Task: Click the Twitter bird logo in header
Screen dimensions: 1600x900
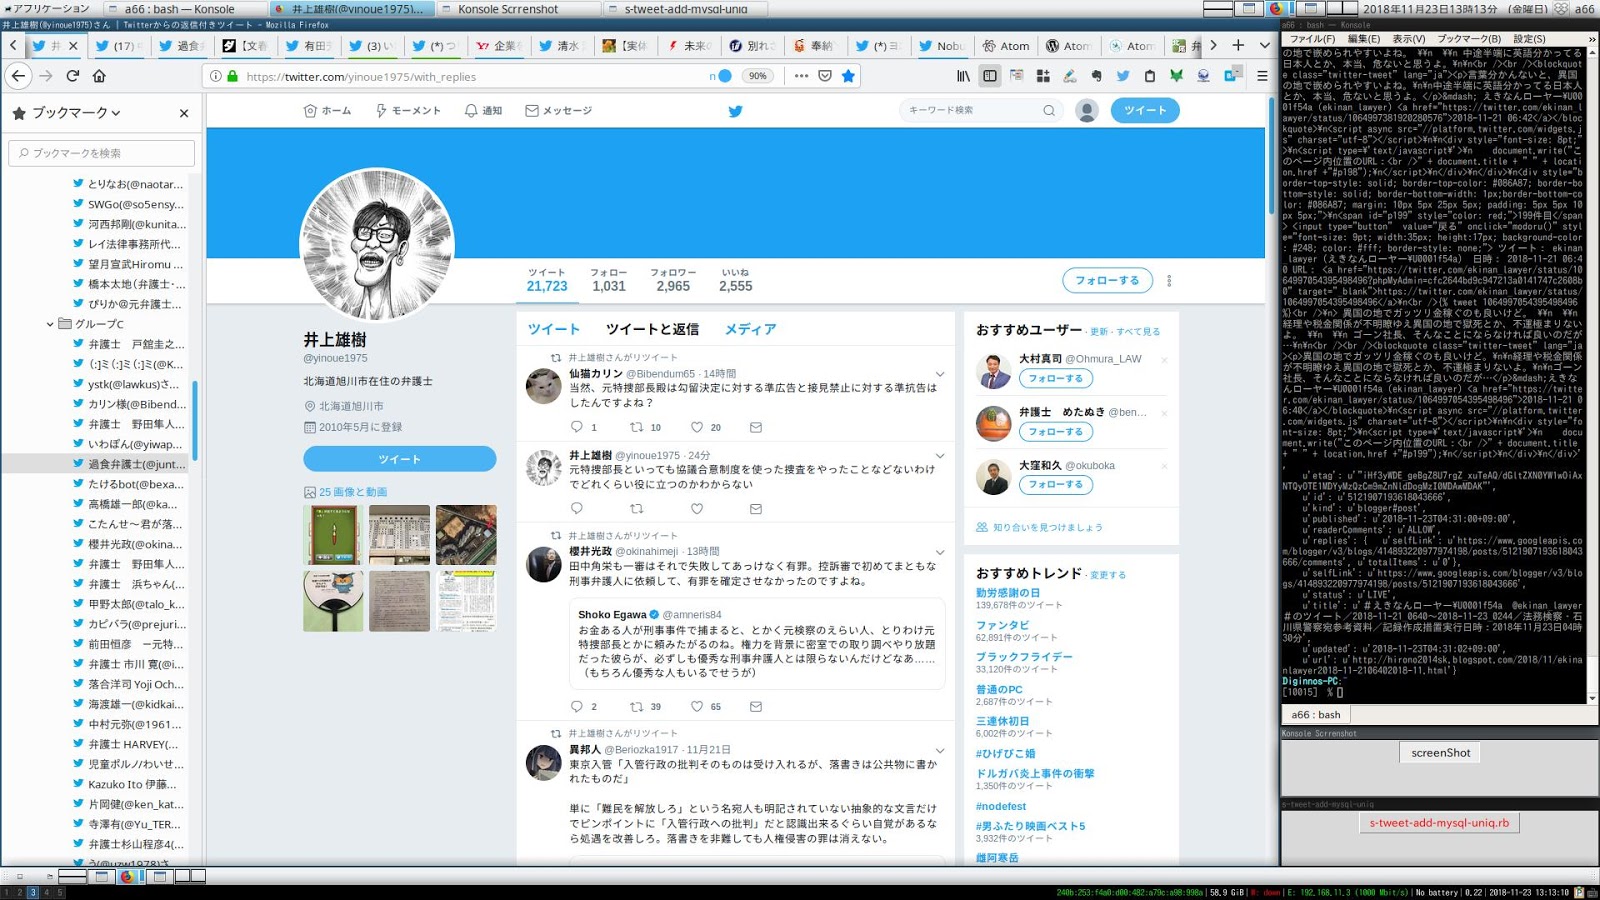Action: coord(735,111)
